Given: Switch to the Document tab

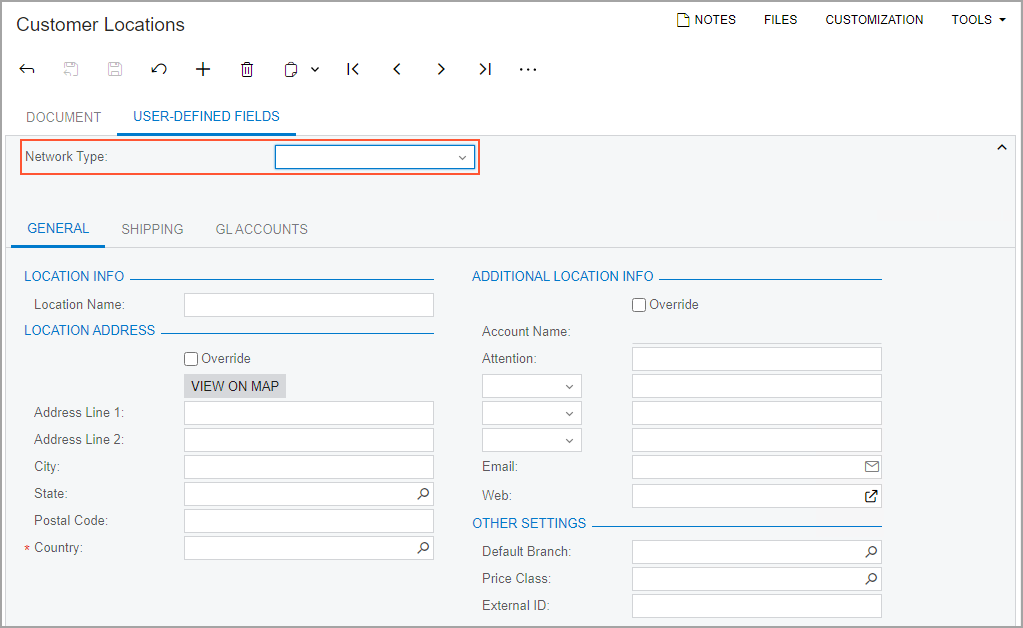Looking at the screenshot, I should (64, 117).
